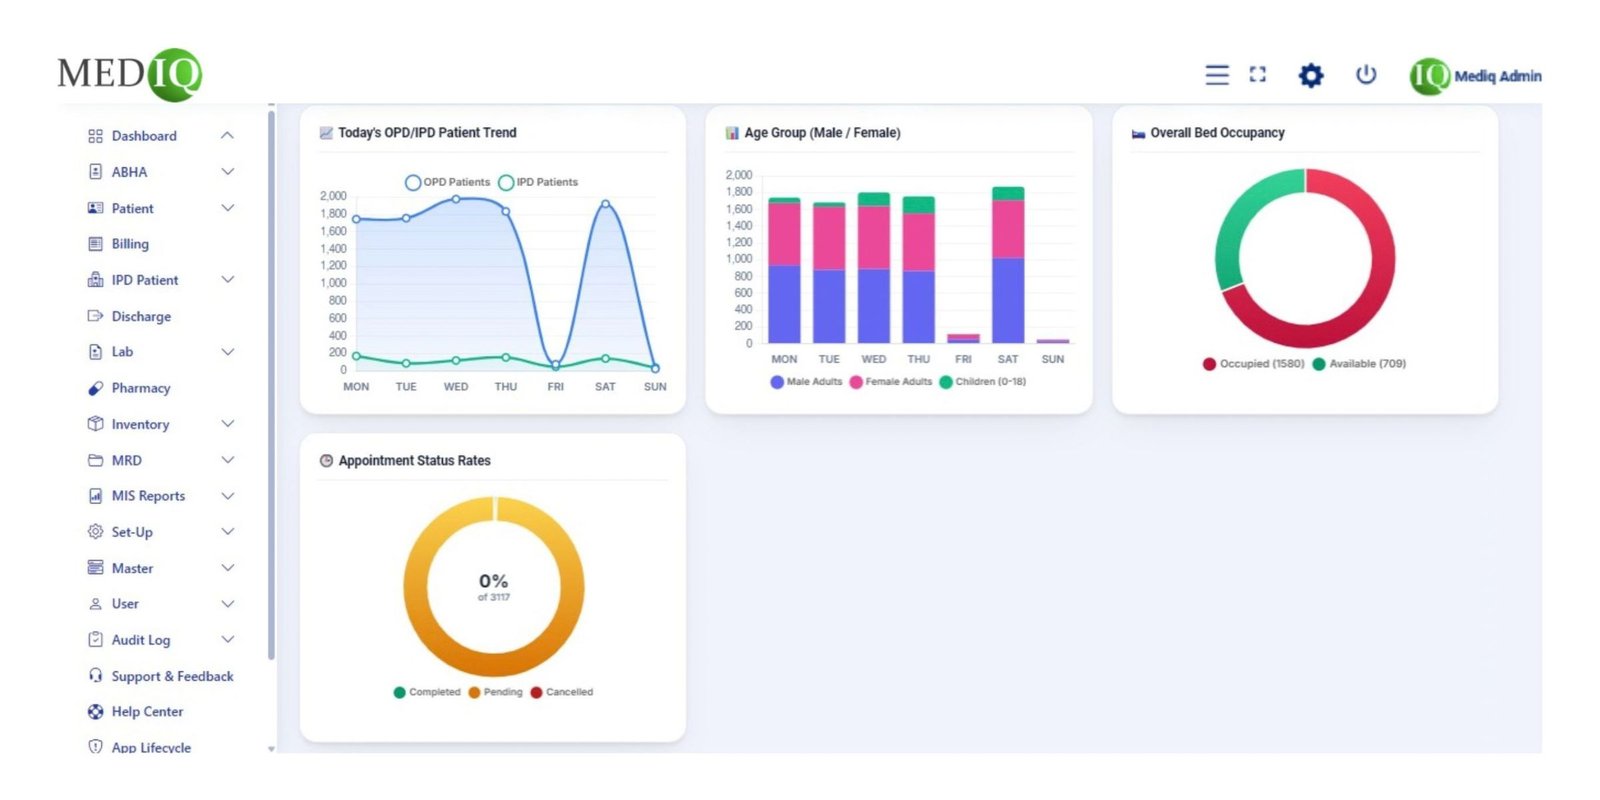This screenshot has width=1600, height=800.
Task: Click the Patient card icon
Action: coord(95,208)
